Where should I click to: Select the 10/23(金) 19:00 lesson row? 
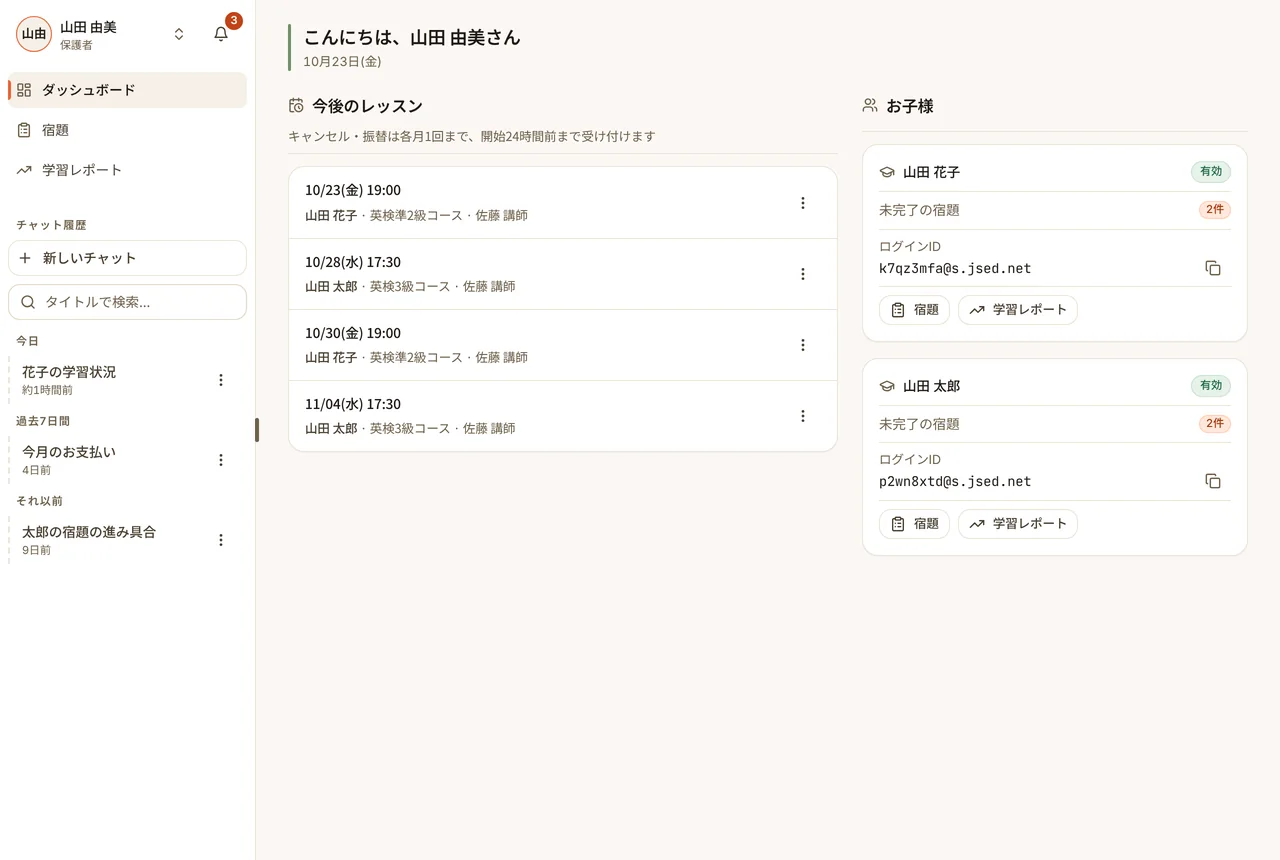(563, 203)
